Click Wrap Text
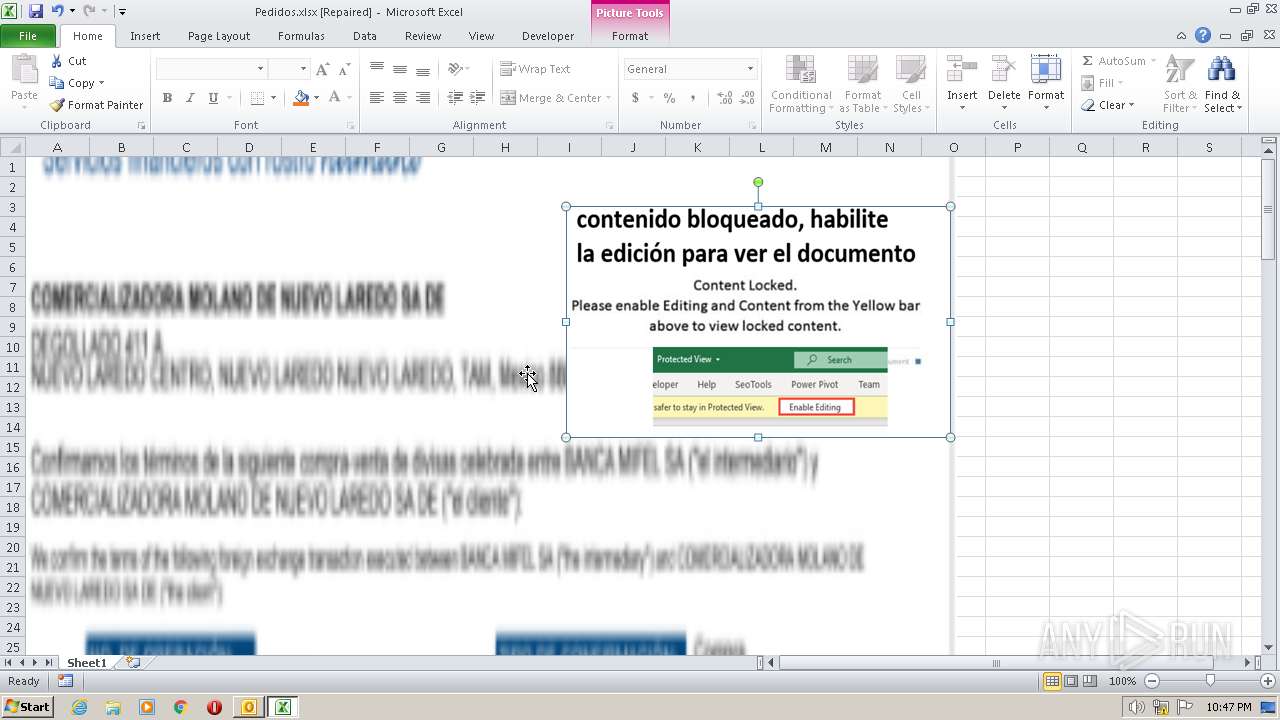 coord(535,69)
